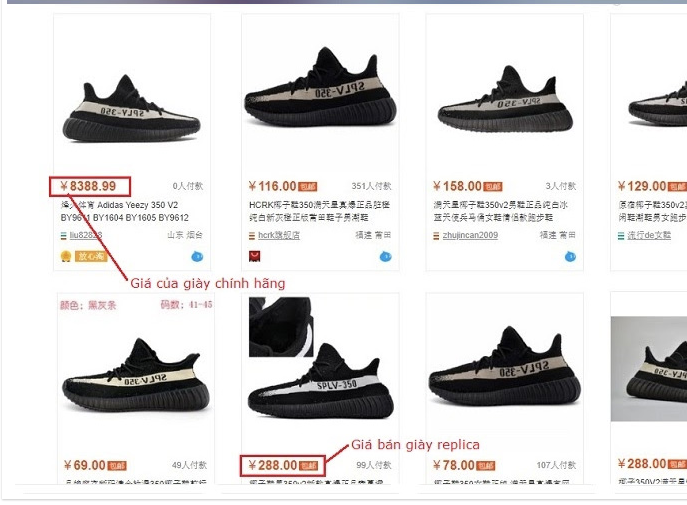Open the product thumbnail of the ¥8388.99 Yeezy
This screenshot has height=505, width=687.
click(x=132, y=95)
